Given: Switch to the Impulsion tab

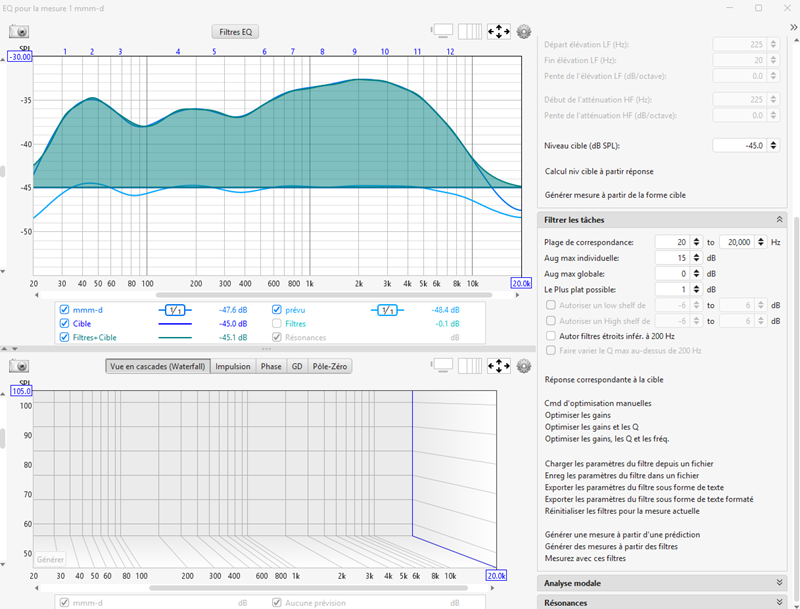Looking at the screenshot, I should [x=233, y=366].
